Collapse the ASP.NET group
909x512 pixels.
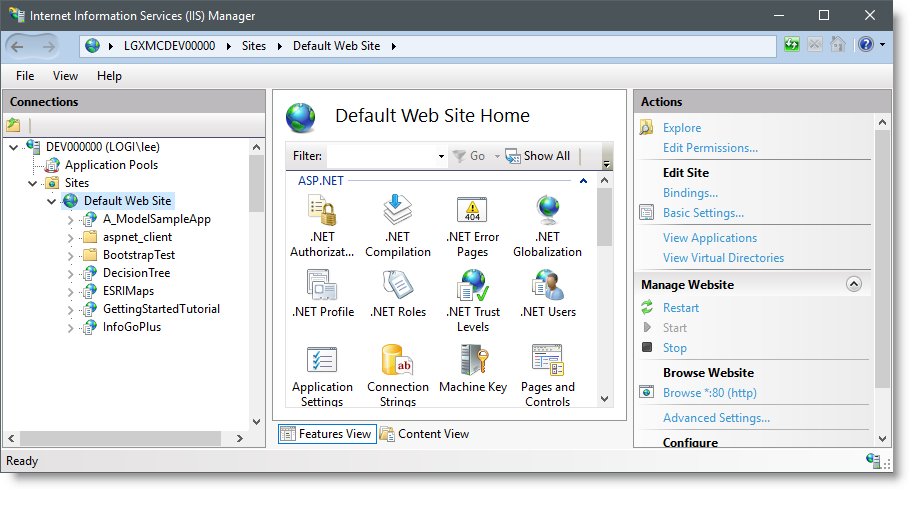coord(583,181)
